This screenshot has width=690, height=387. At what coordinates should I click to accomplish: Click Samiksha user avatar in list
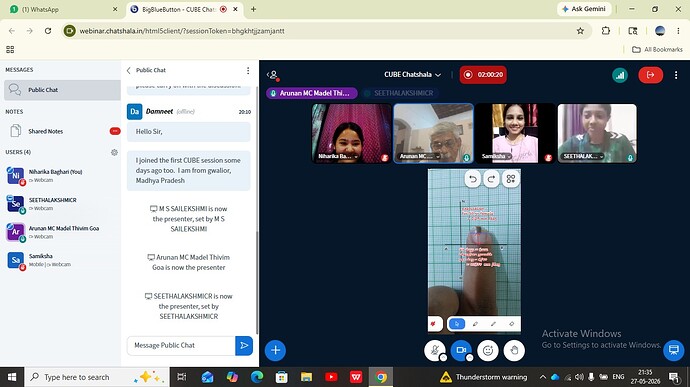click(x=15, y=260)
